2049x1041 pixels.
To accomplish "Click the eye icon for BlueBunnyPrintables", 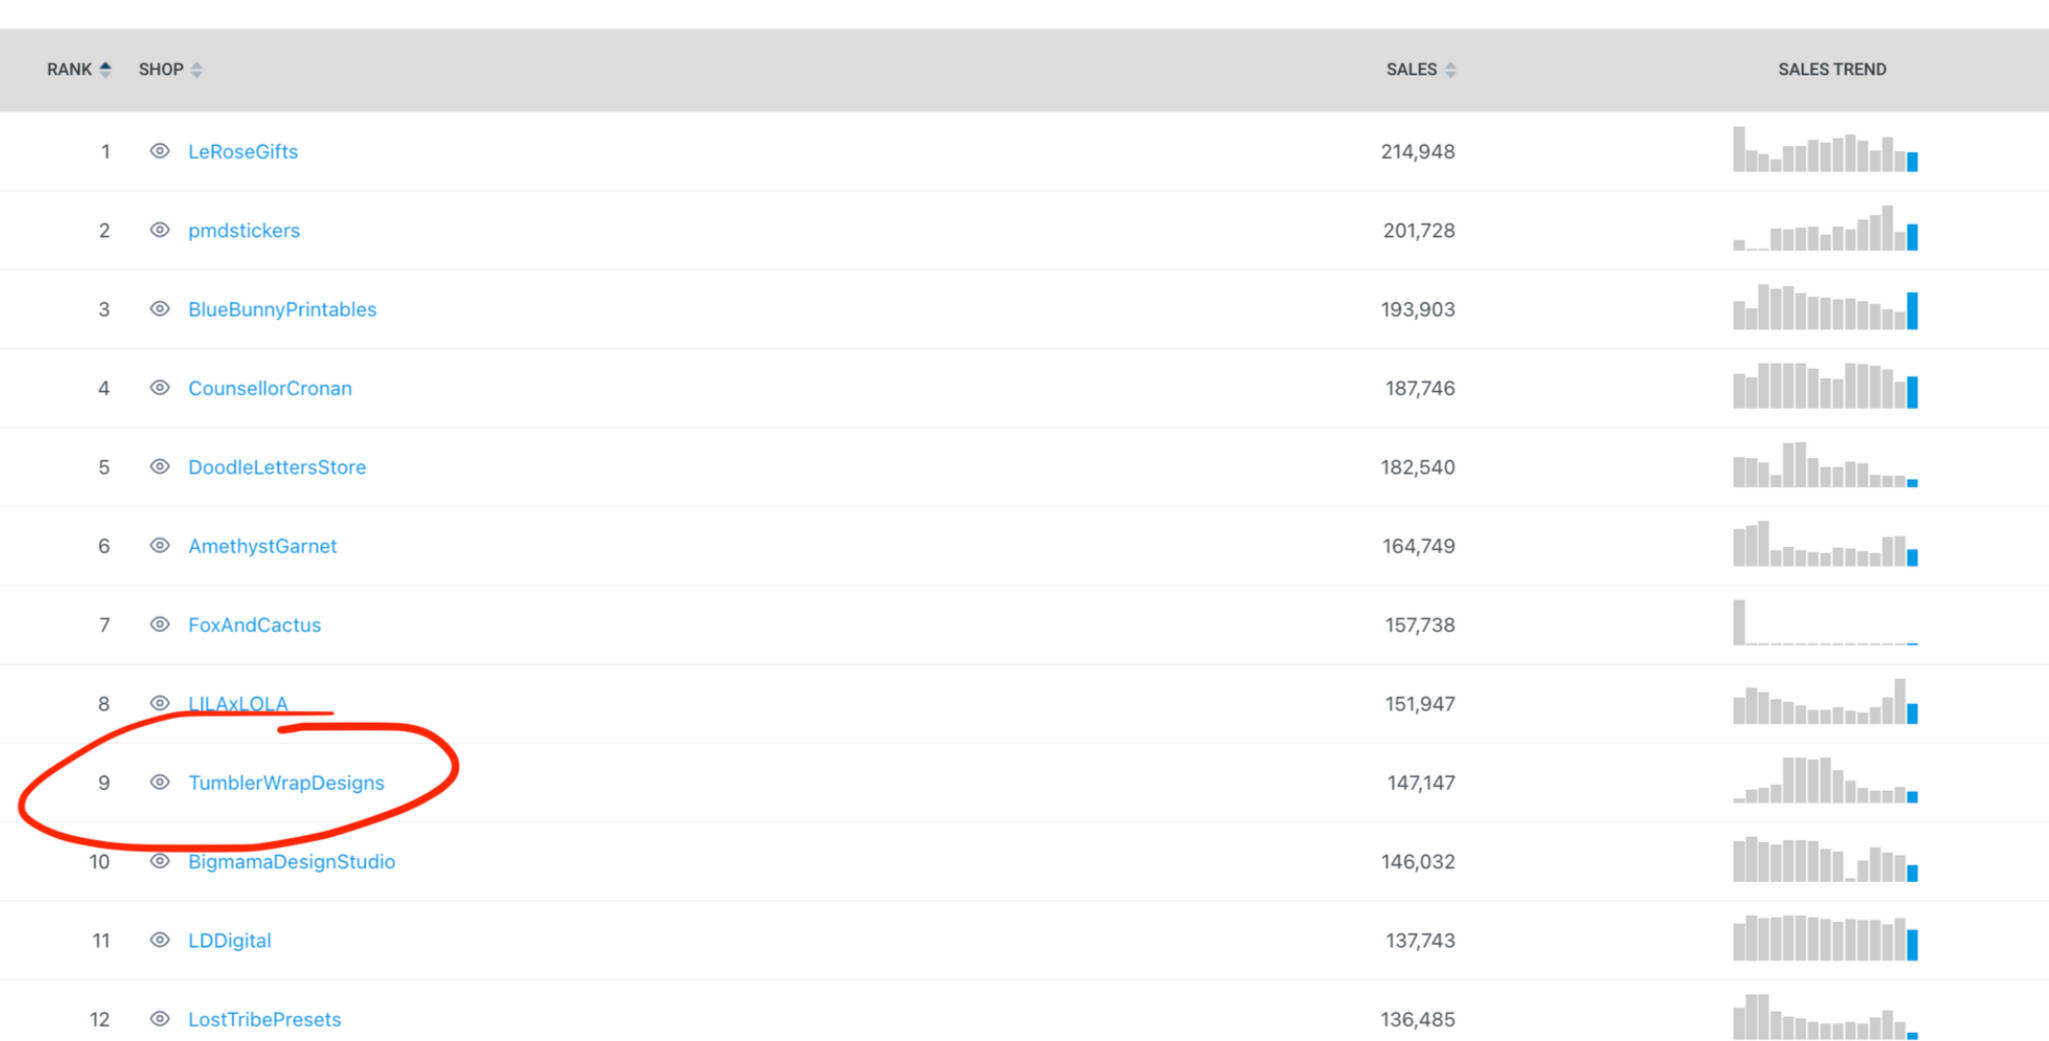I will pos(159,309).
